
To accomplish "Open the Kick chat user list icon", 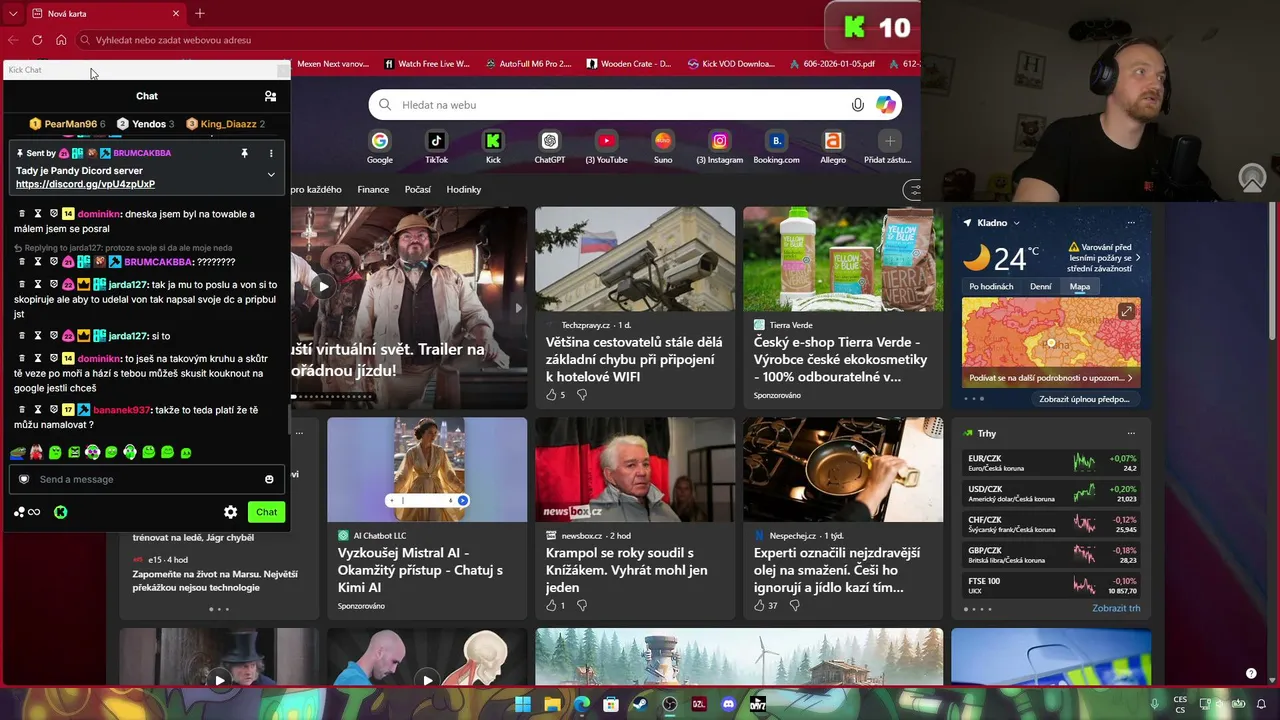I will click(x=270, y=96).
